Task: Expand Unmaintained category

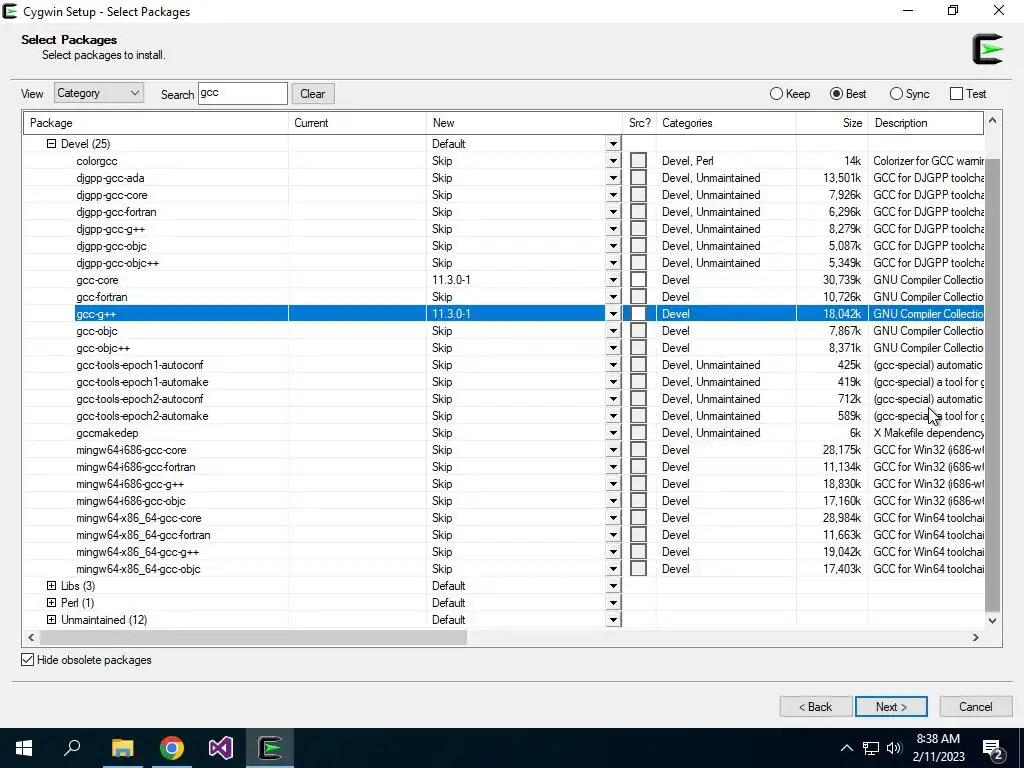Action: click(52, 620)
